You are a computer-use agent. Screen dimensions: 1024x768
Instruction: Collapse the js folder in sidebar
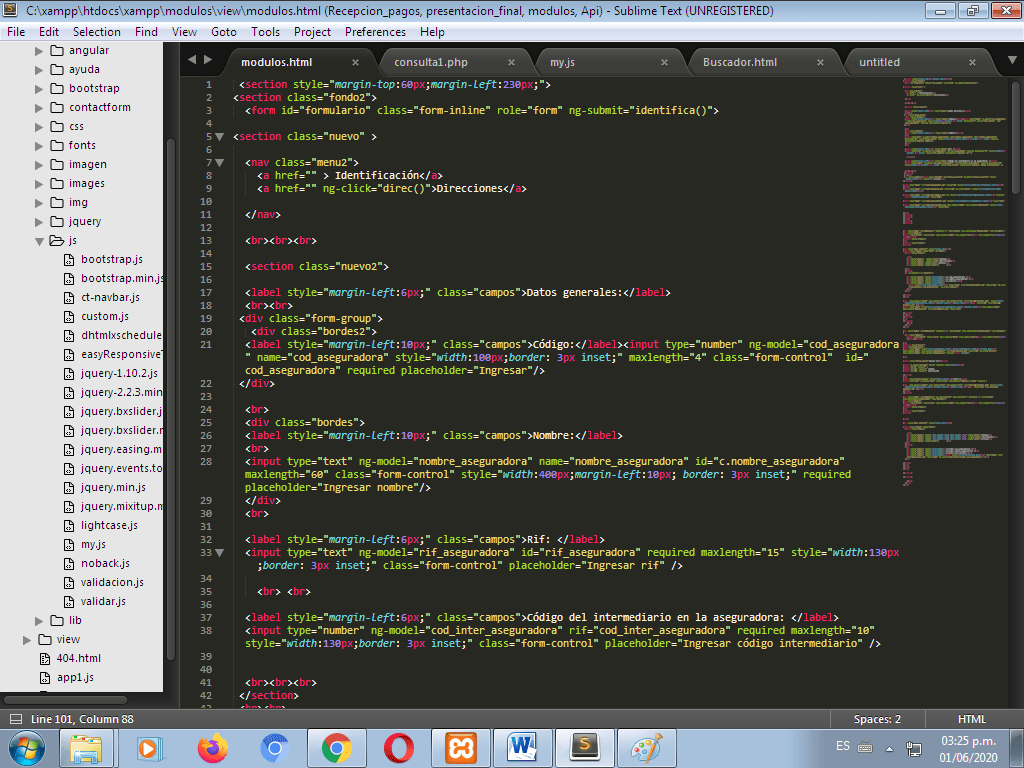[41, 241]
